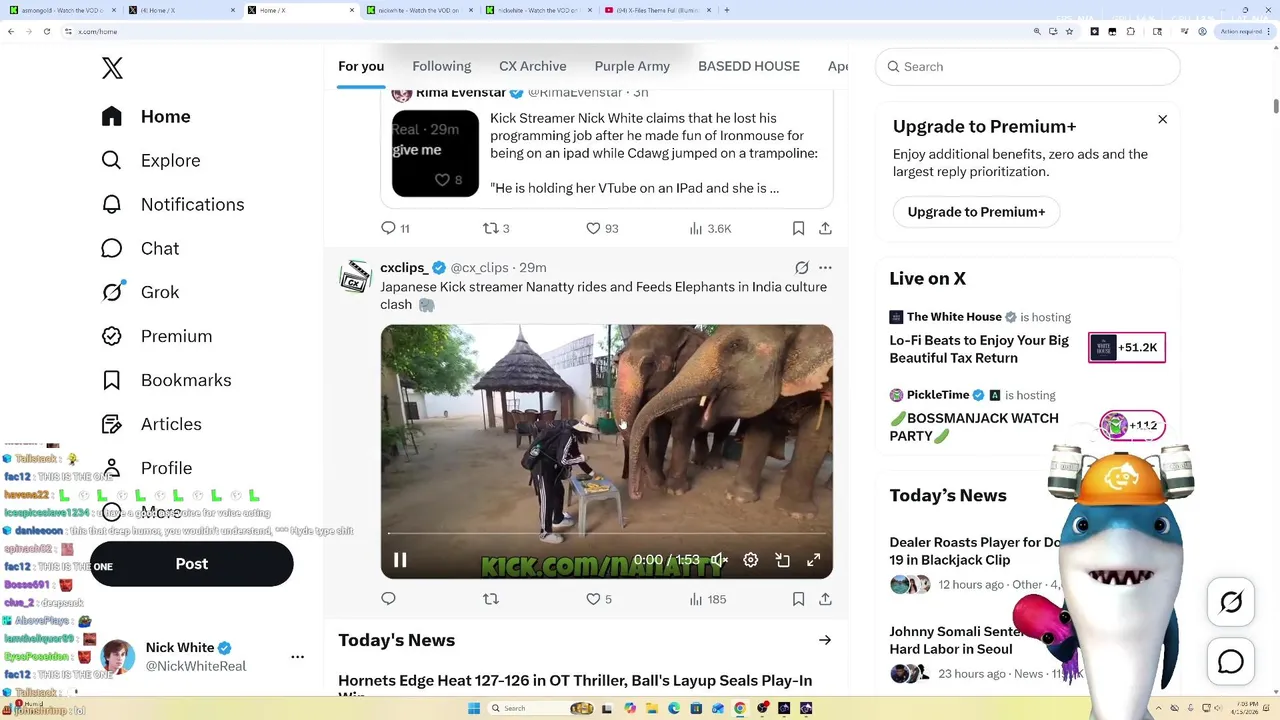
Task: Switch to the X-Files Theme YouTube browser tab
Action: tap(659, 10)
